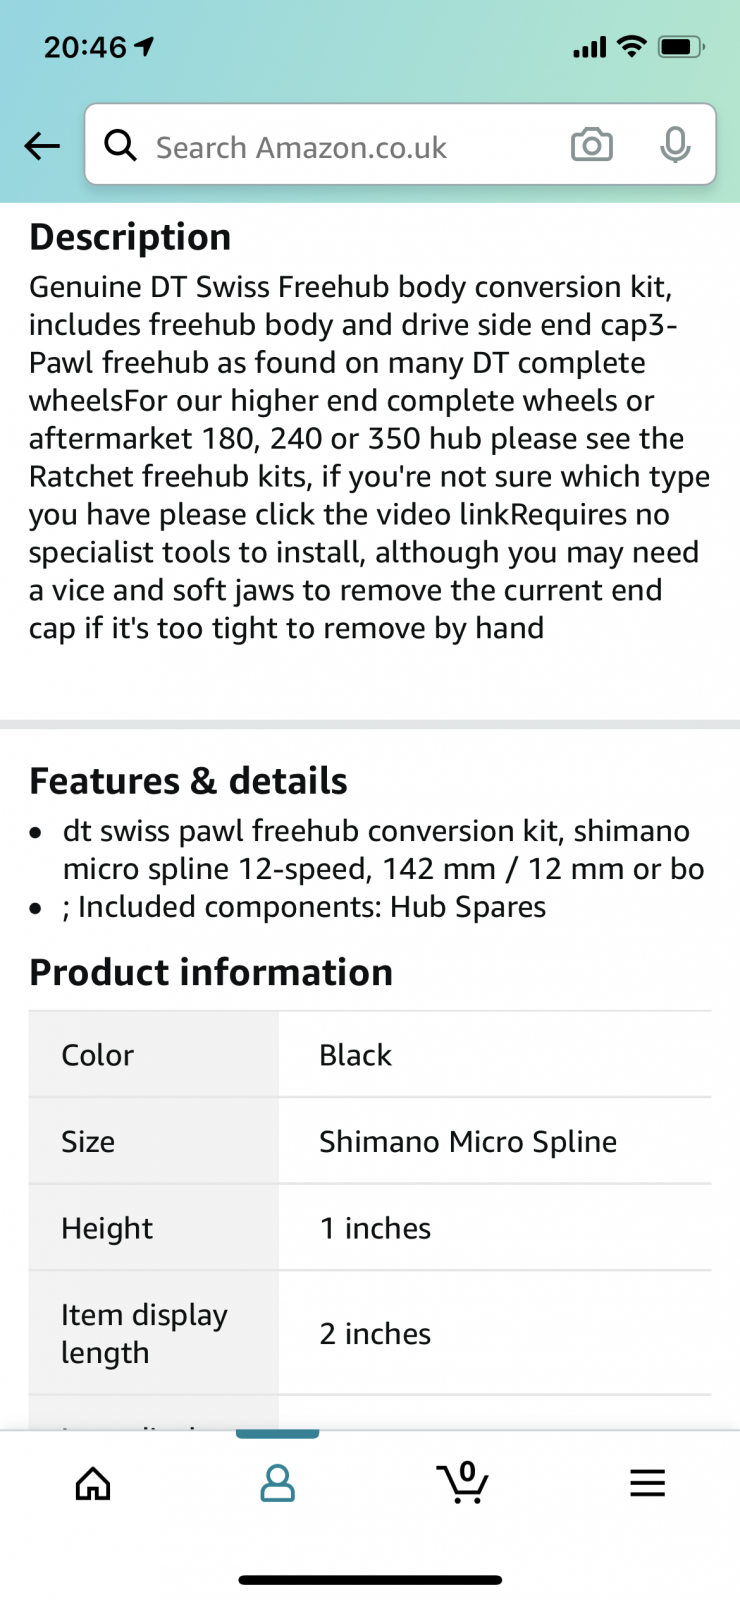The height and width of the screenshot is (1600, 740).
Task: Tap the dt swiss pawl freehub bullet
Action: 383,850
